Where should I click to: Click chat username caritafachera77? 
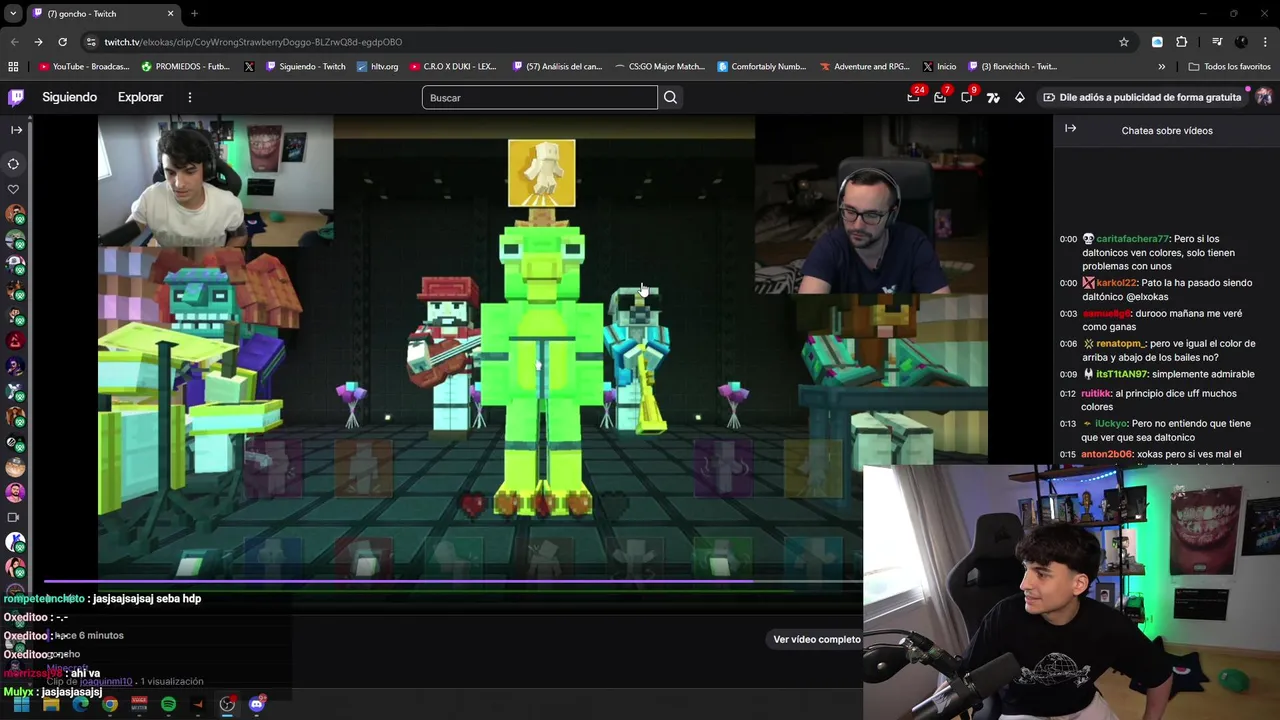pyautogui.click(x=1132, y=239)
